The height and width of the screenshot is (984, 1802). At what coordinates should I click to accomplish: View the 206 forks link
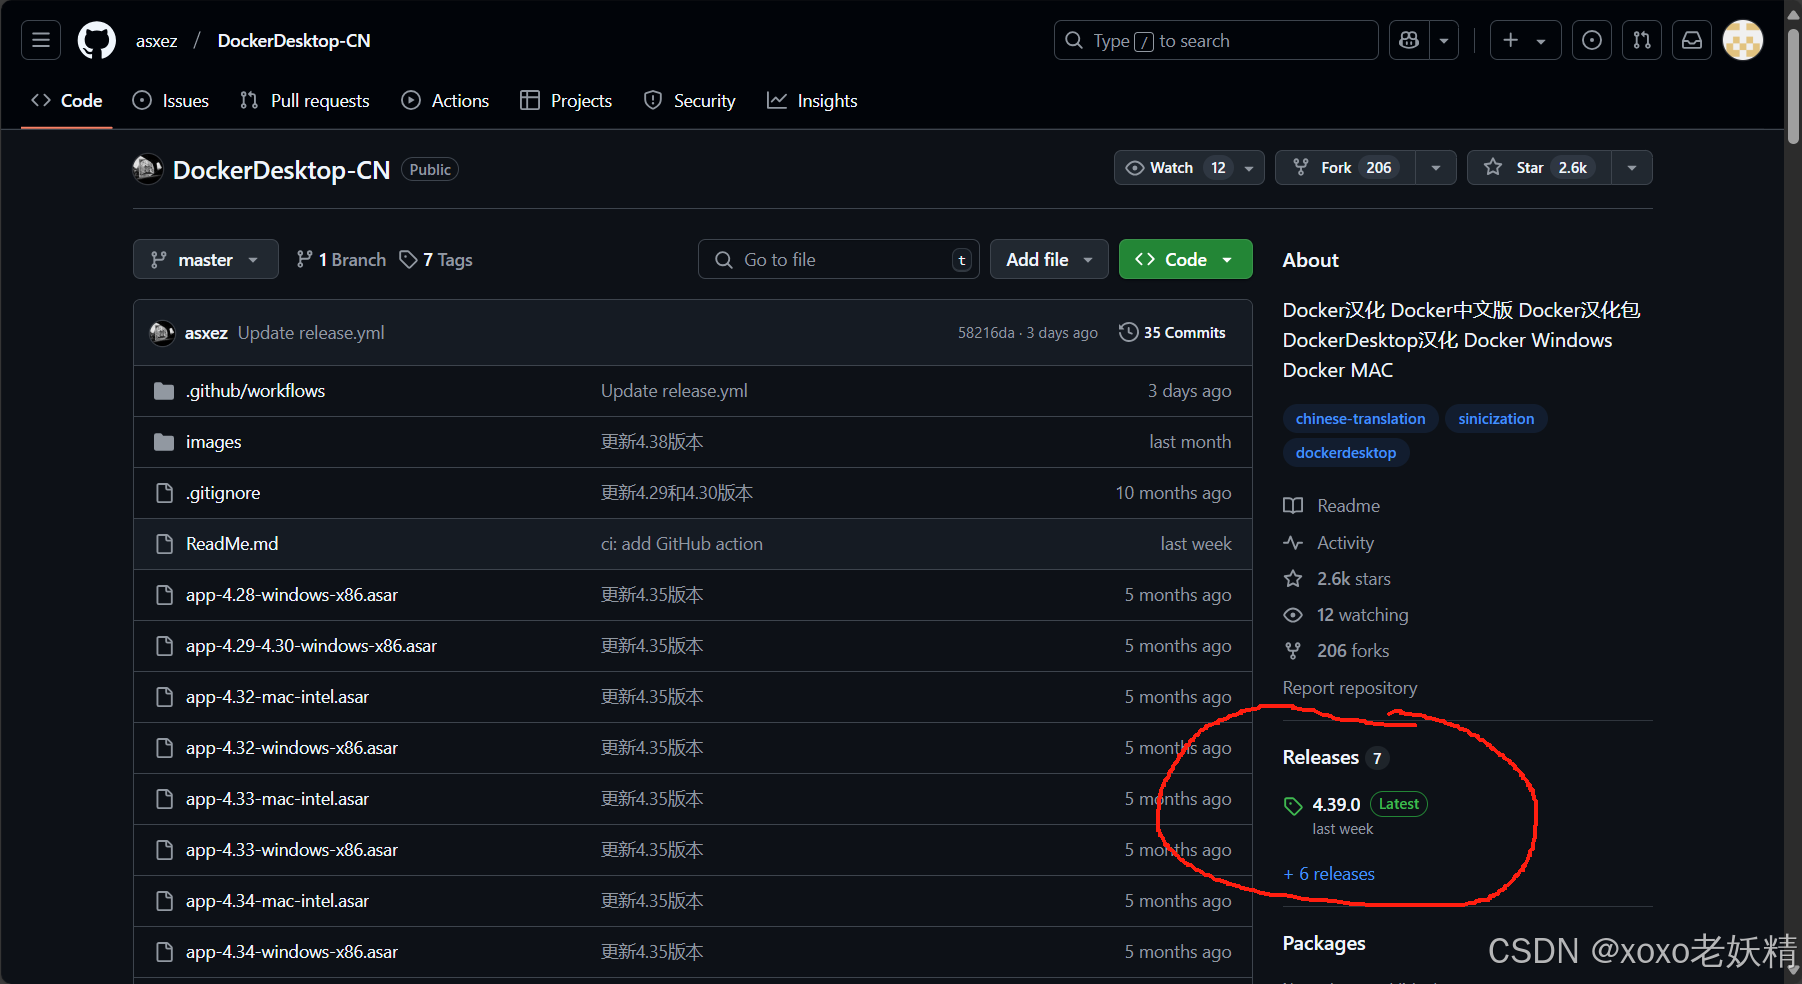(x=1336, y=651)
